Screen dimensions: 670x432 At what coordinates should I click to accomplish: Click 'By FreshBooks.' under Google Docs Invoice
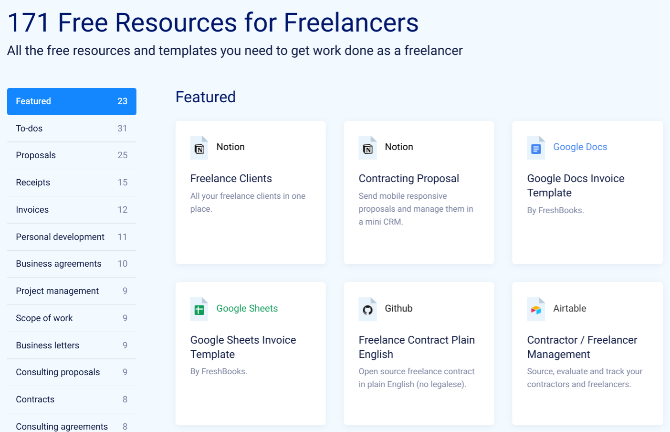[x=555, y=210]
